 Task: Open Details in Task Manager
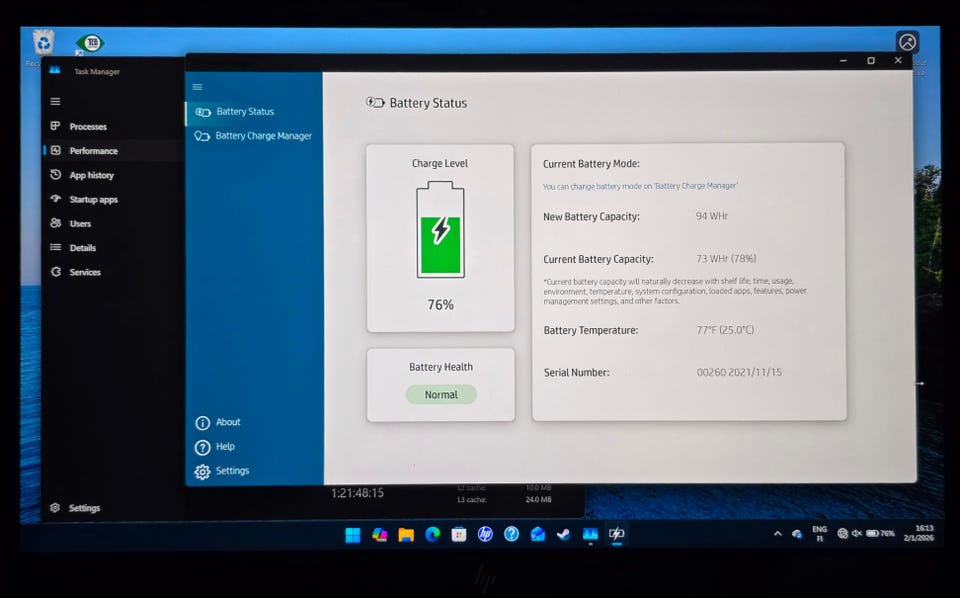pyautogui.click(x=113, y=248)
